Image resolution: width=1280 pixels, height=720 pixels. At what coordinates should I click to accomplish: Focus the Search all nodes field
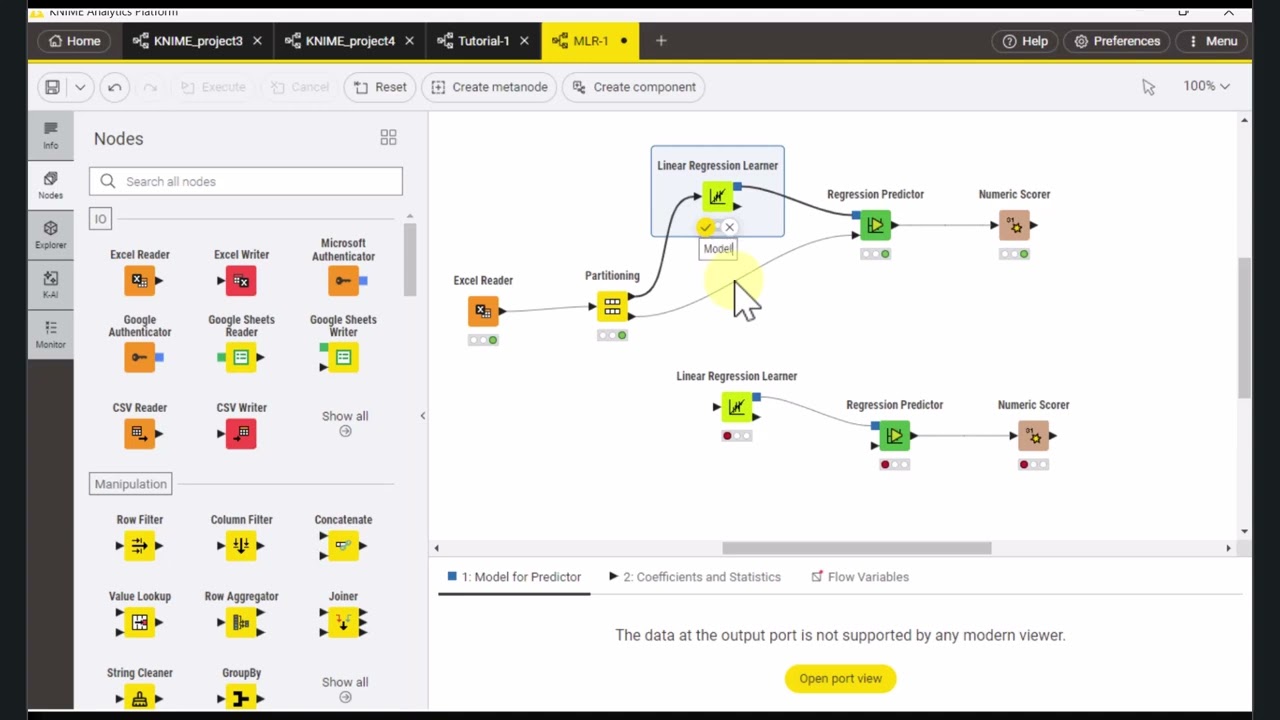[x=246, y=181]
